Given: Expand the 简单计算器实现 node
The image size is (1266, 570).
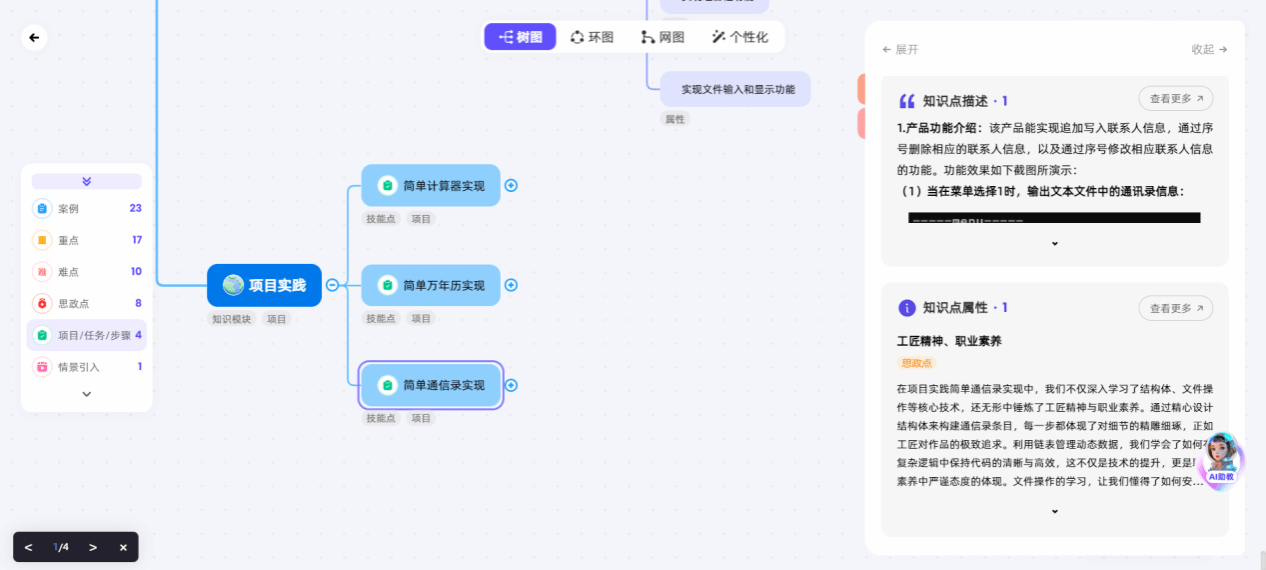Looking at the screenshot, I should 511,186.
